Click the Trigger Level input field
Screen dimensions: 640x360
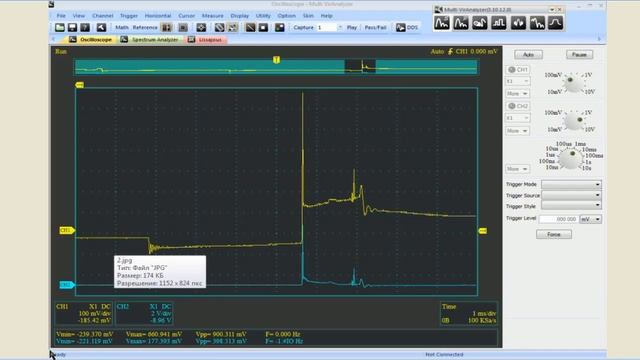pyautogui.click(x=558, y=219)
